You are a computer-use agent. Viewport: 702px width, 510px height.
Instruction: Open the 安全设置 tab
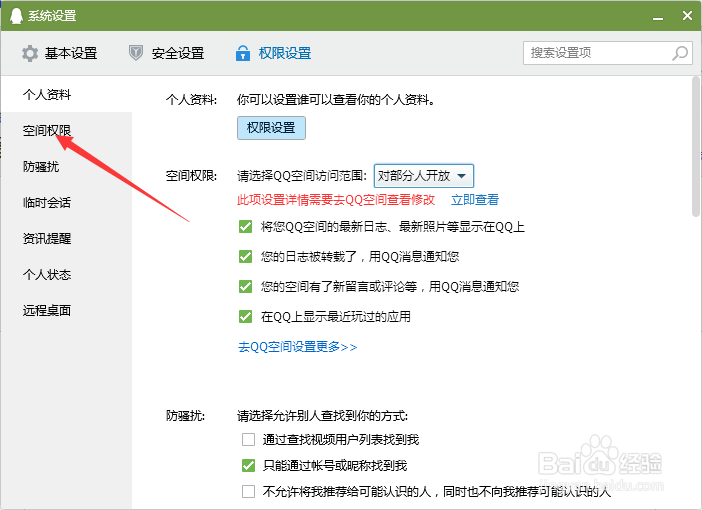[167, 53]
